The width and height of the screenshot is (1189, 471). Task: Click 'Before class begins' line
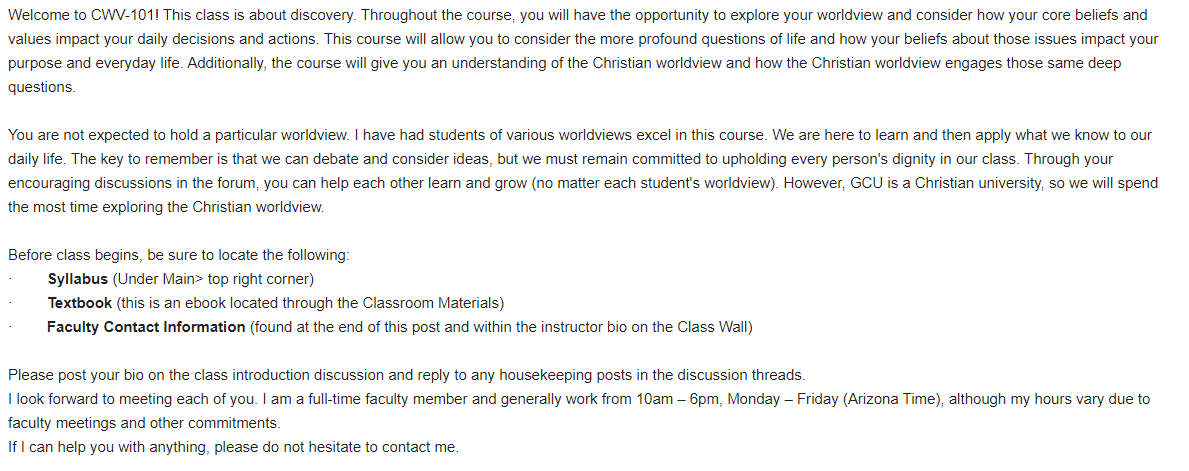tap(179, 256)
